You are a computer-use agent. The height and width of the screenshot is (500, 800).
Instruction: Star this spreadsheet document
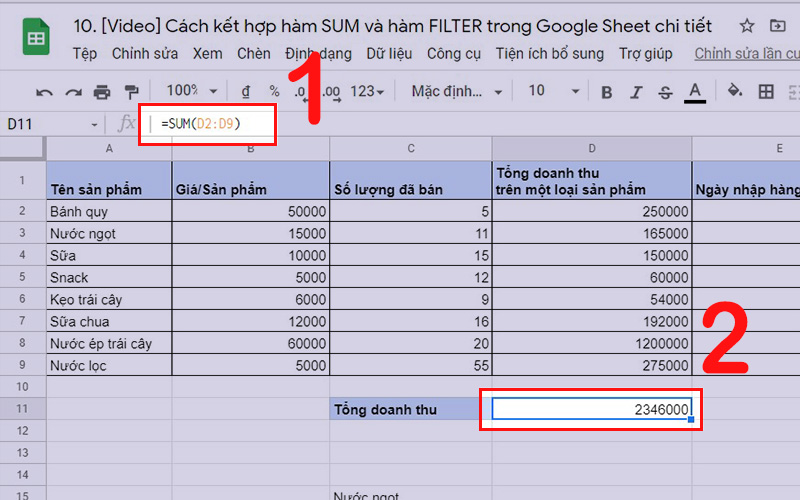746,25
